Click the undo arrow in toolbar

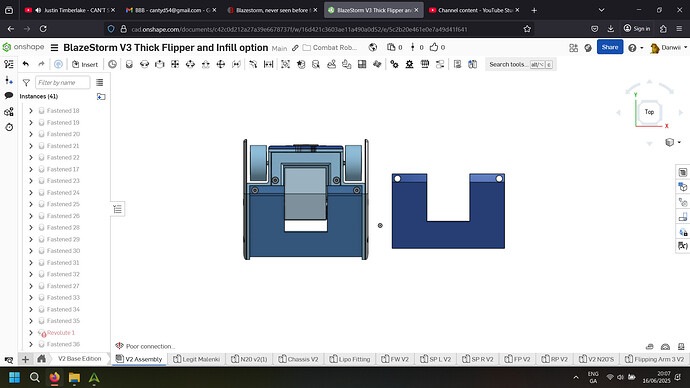coord(26,64)
